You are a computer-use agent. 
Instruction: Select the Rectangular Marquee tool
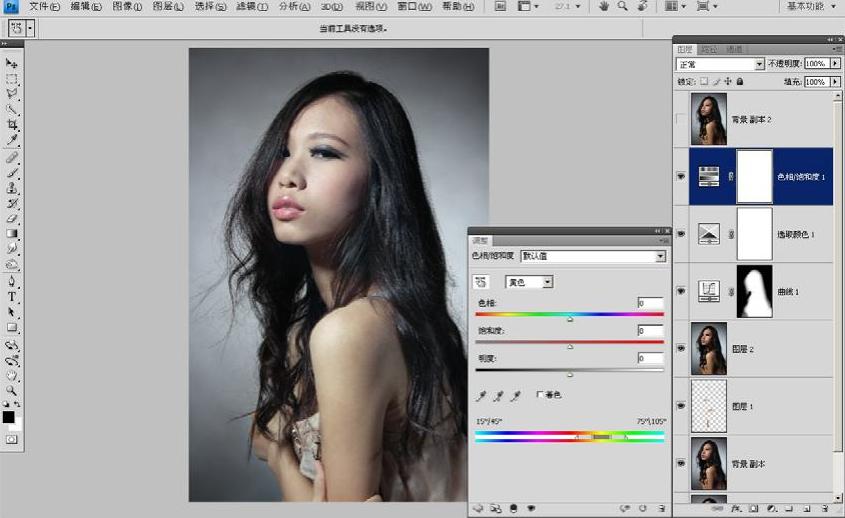pyautogui.click(x=11, y=79)
